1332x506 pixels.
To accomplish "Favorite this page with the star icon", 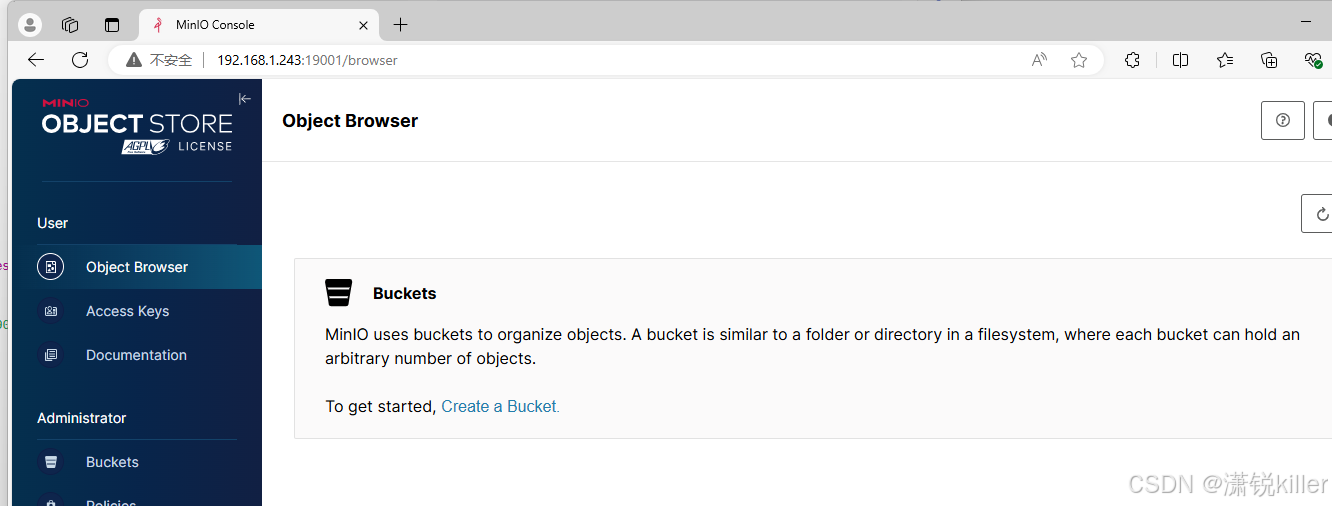I will [1079, 60].
